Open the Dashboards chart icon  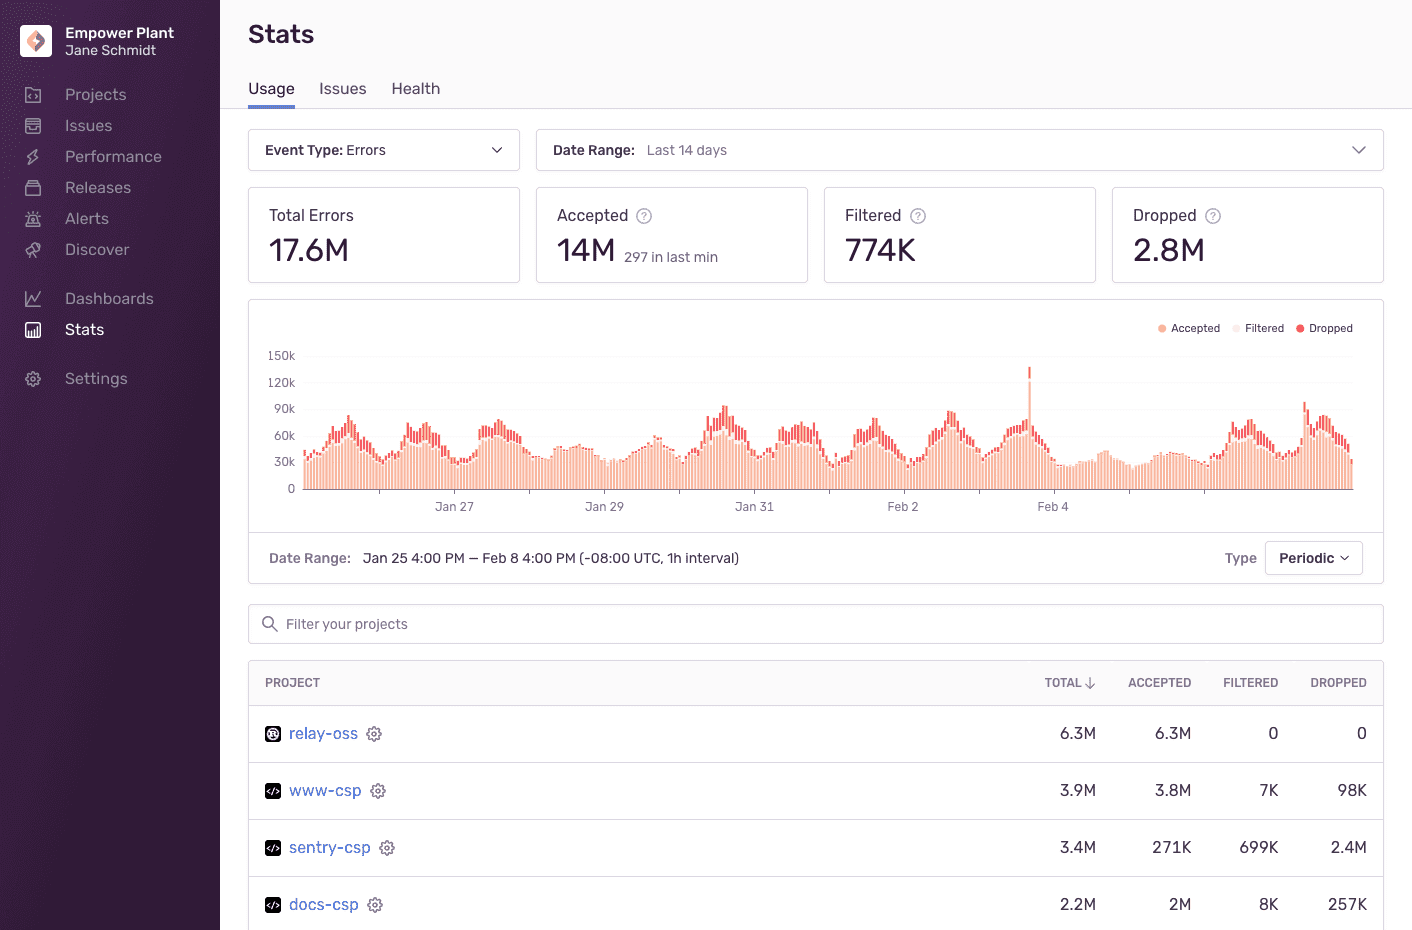click(33, 298)
